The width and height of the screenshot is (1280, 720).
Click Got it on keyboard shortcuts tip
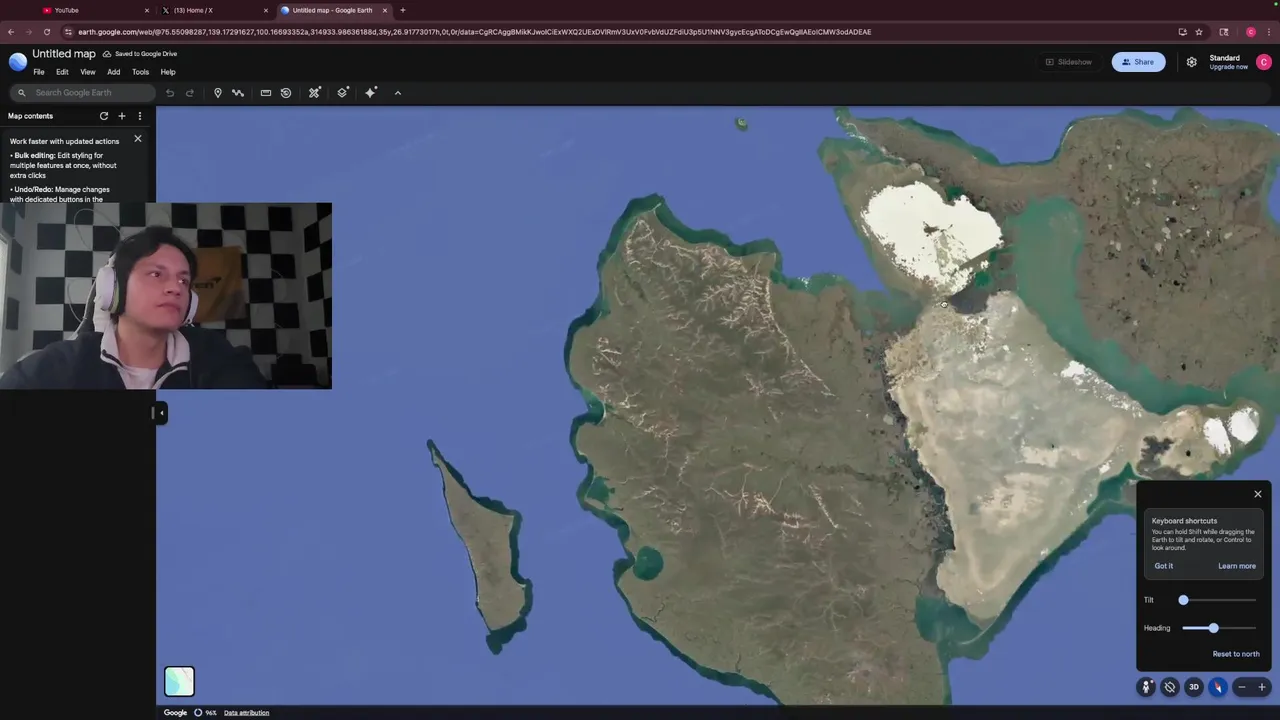tap(1164, 566)
